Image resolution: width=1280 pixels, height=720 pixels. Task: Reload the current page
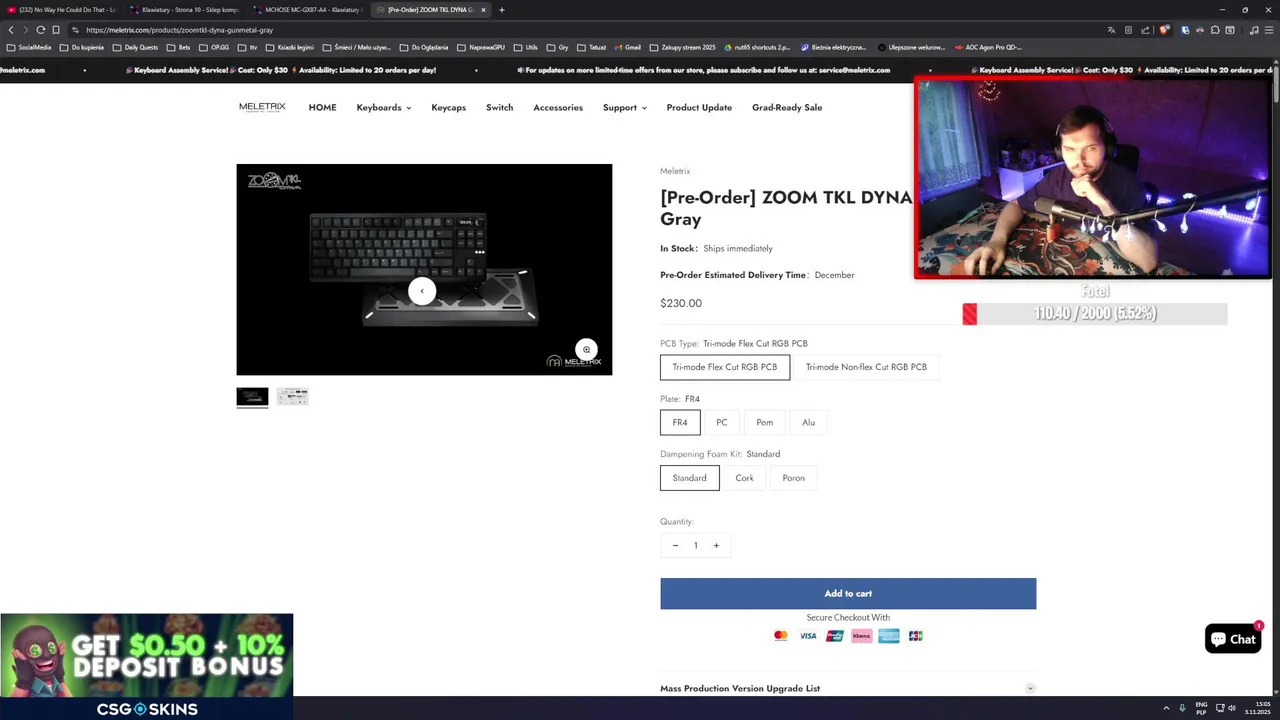(40, 30)
